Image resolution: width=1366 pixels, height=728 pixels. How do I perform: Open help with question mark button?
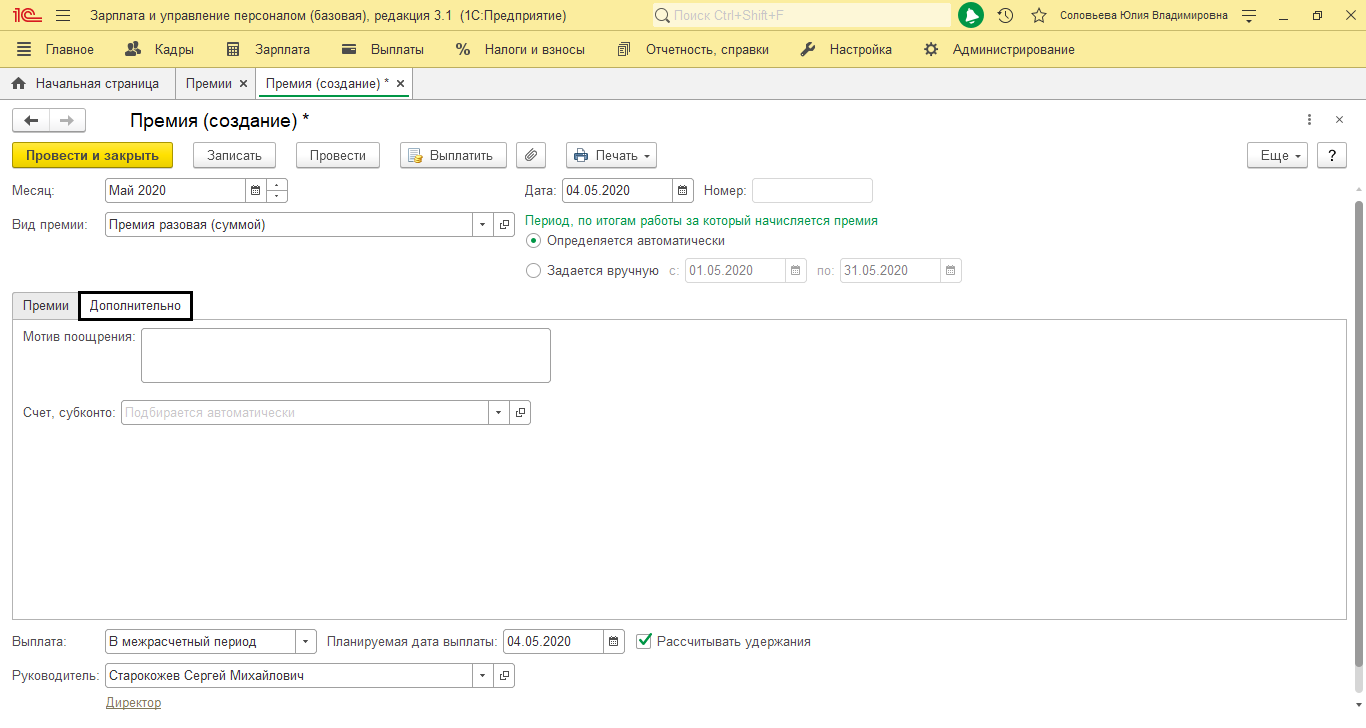[1331, 155]
